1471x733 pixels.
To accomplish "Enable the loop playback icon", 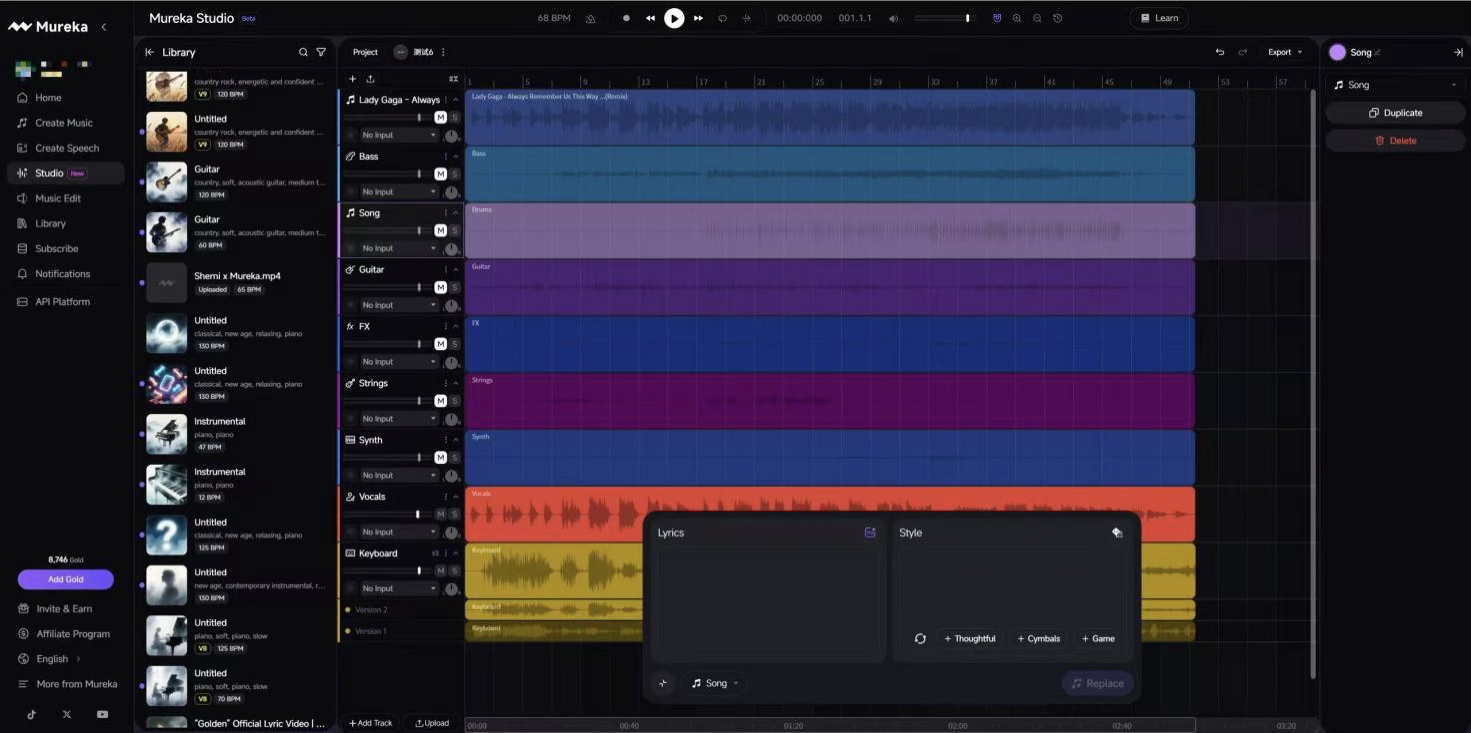I will pos(722,18).
